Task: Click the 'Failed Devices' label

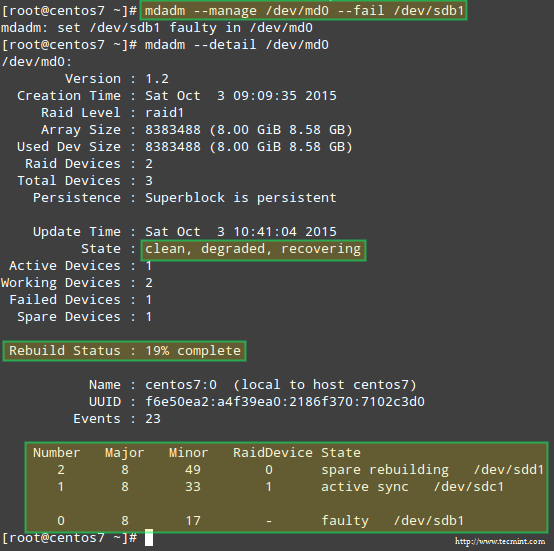Action: 65,300
